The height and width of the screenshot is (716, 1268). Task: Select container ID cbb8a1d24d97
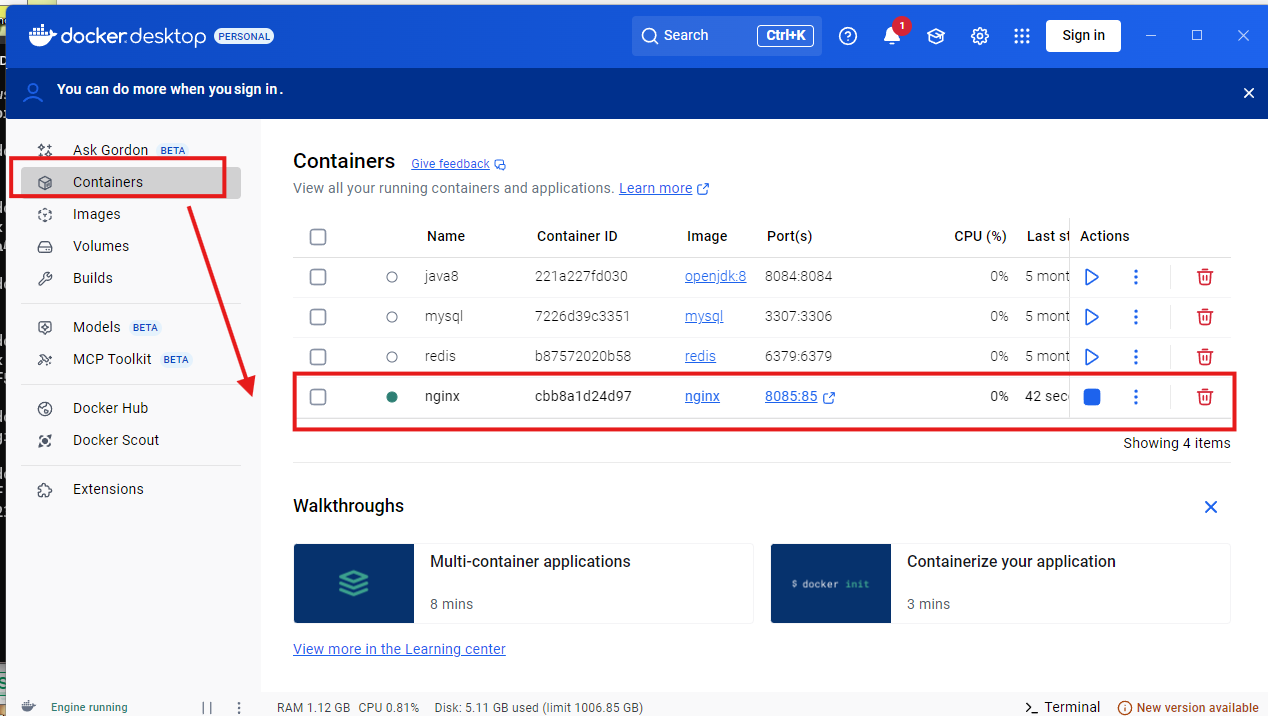(x=583, y=397)
